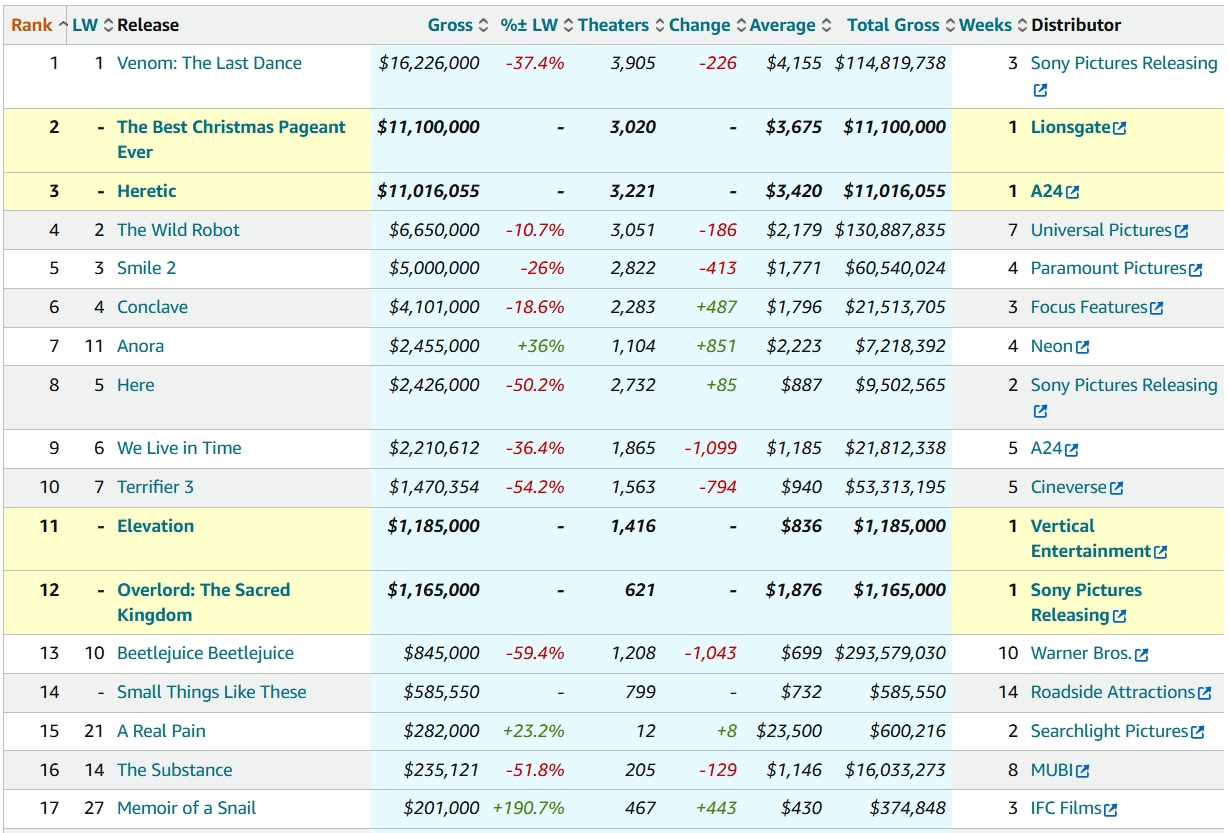
Task: Click external icon beside We Live in Time's A24
Action: [1072, 450]
